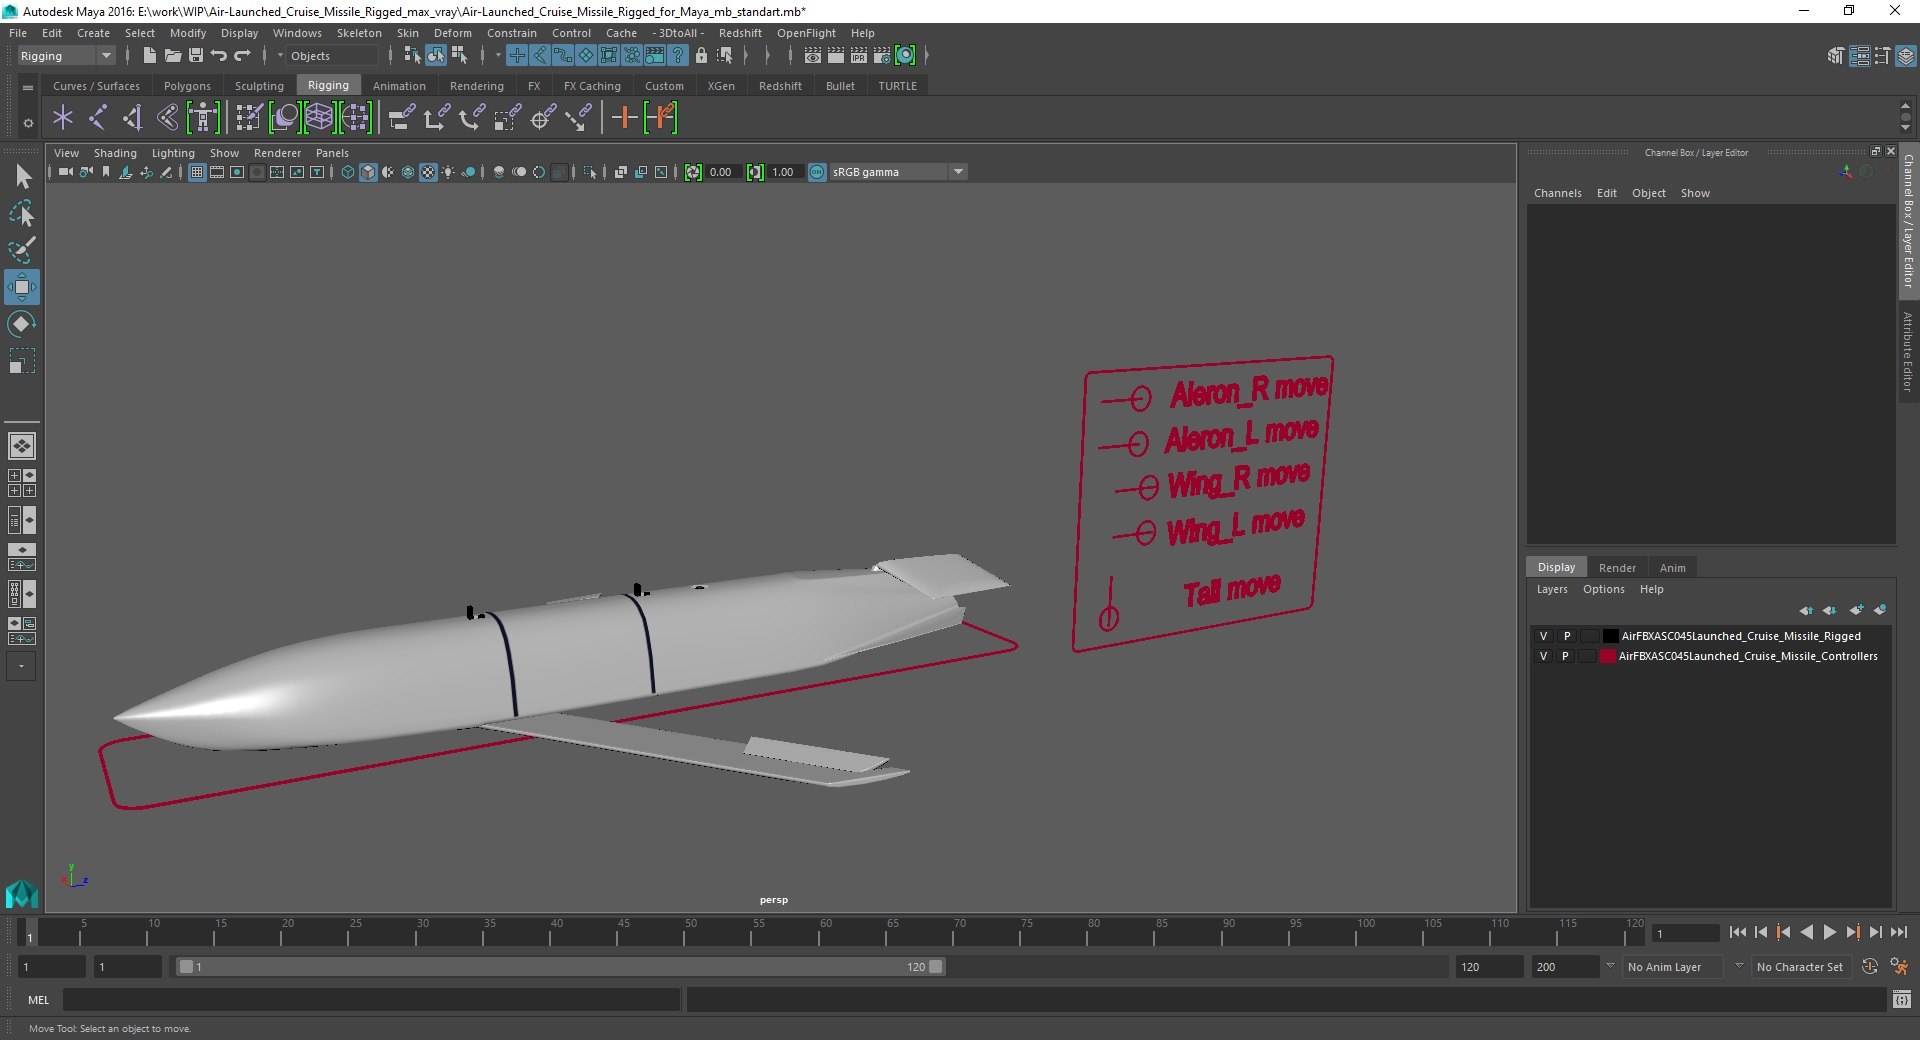Click the time range slider bar
The image size is (1920, 1040).
(x=560, y=967)
